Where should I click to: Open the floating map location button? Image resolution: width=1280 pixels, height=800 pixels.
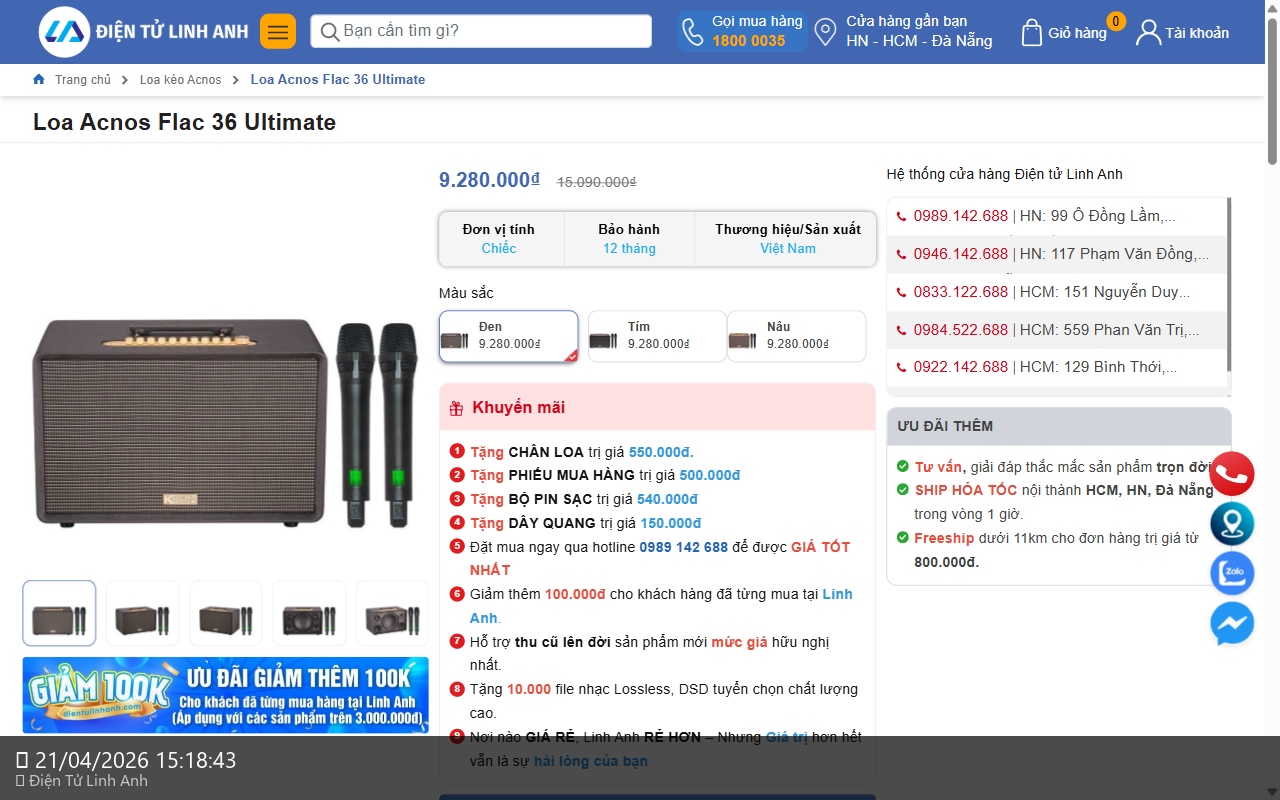[1232, 524]
